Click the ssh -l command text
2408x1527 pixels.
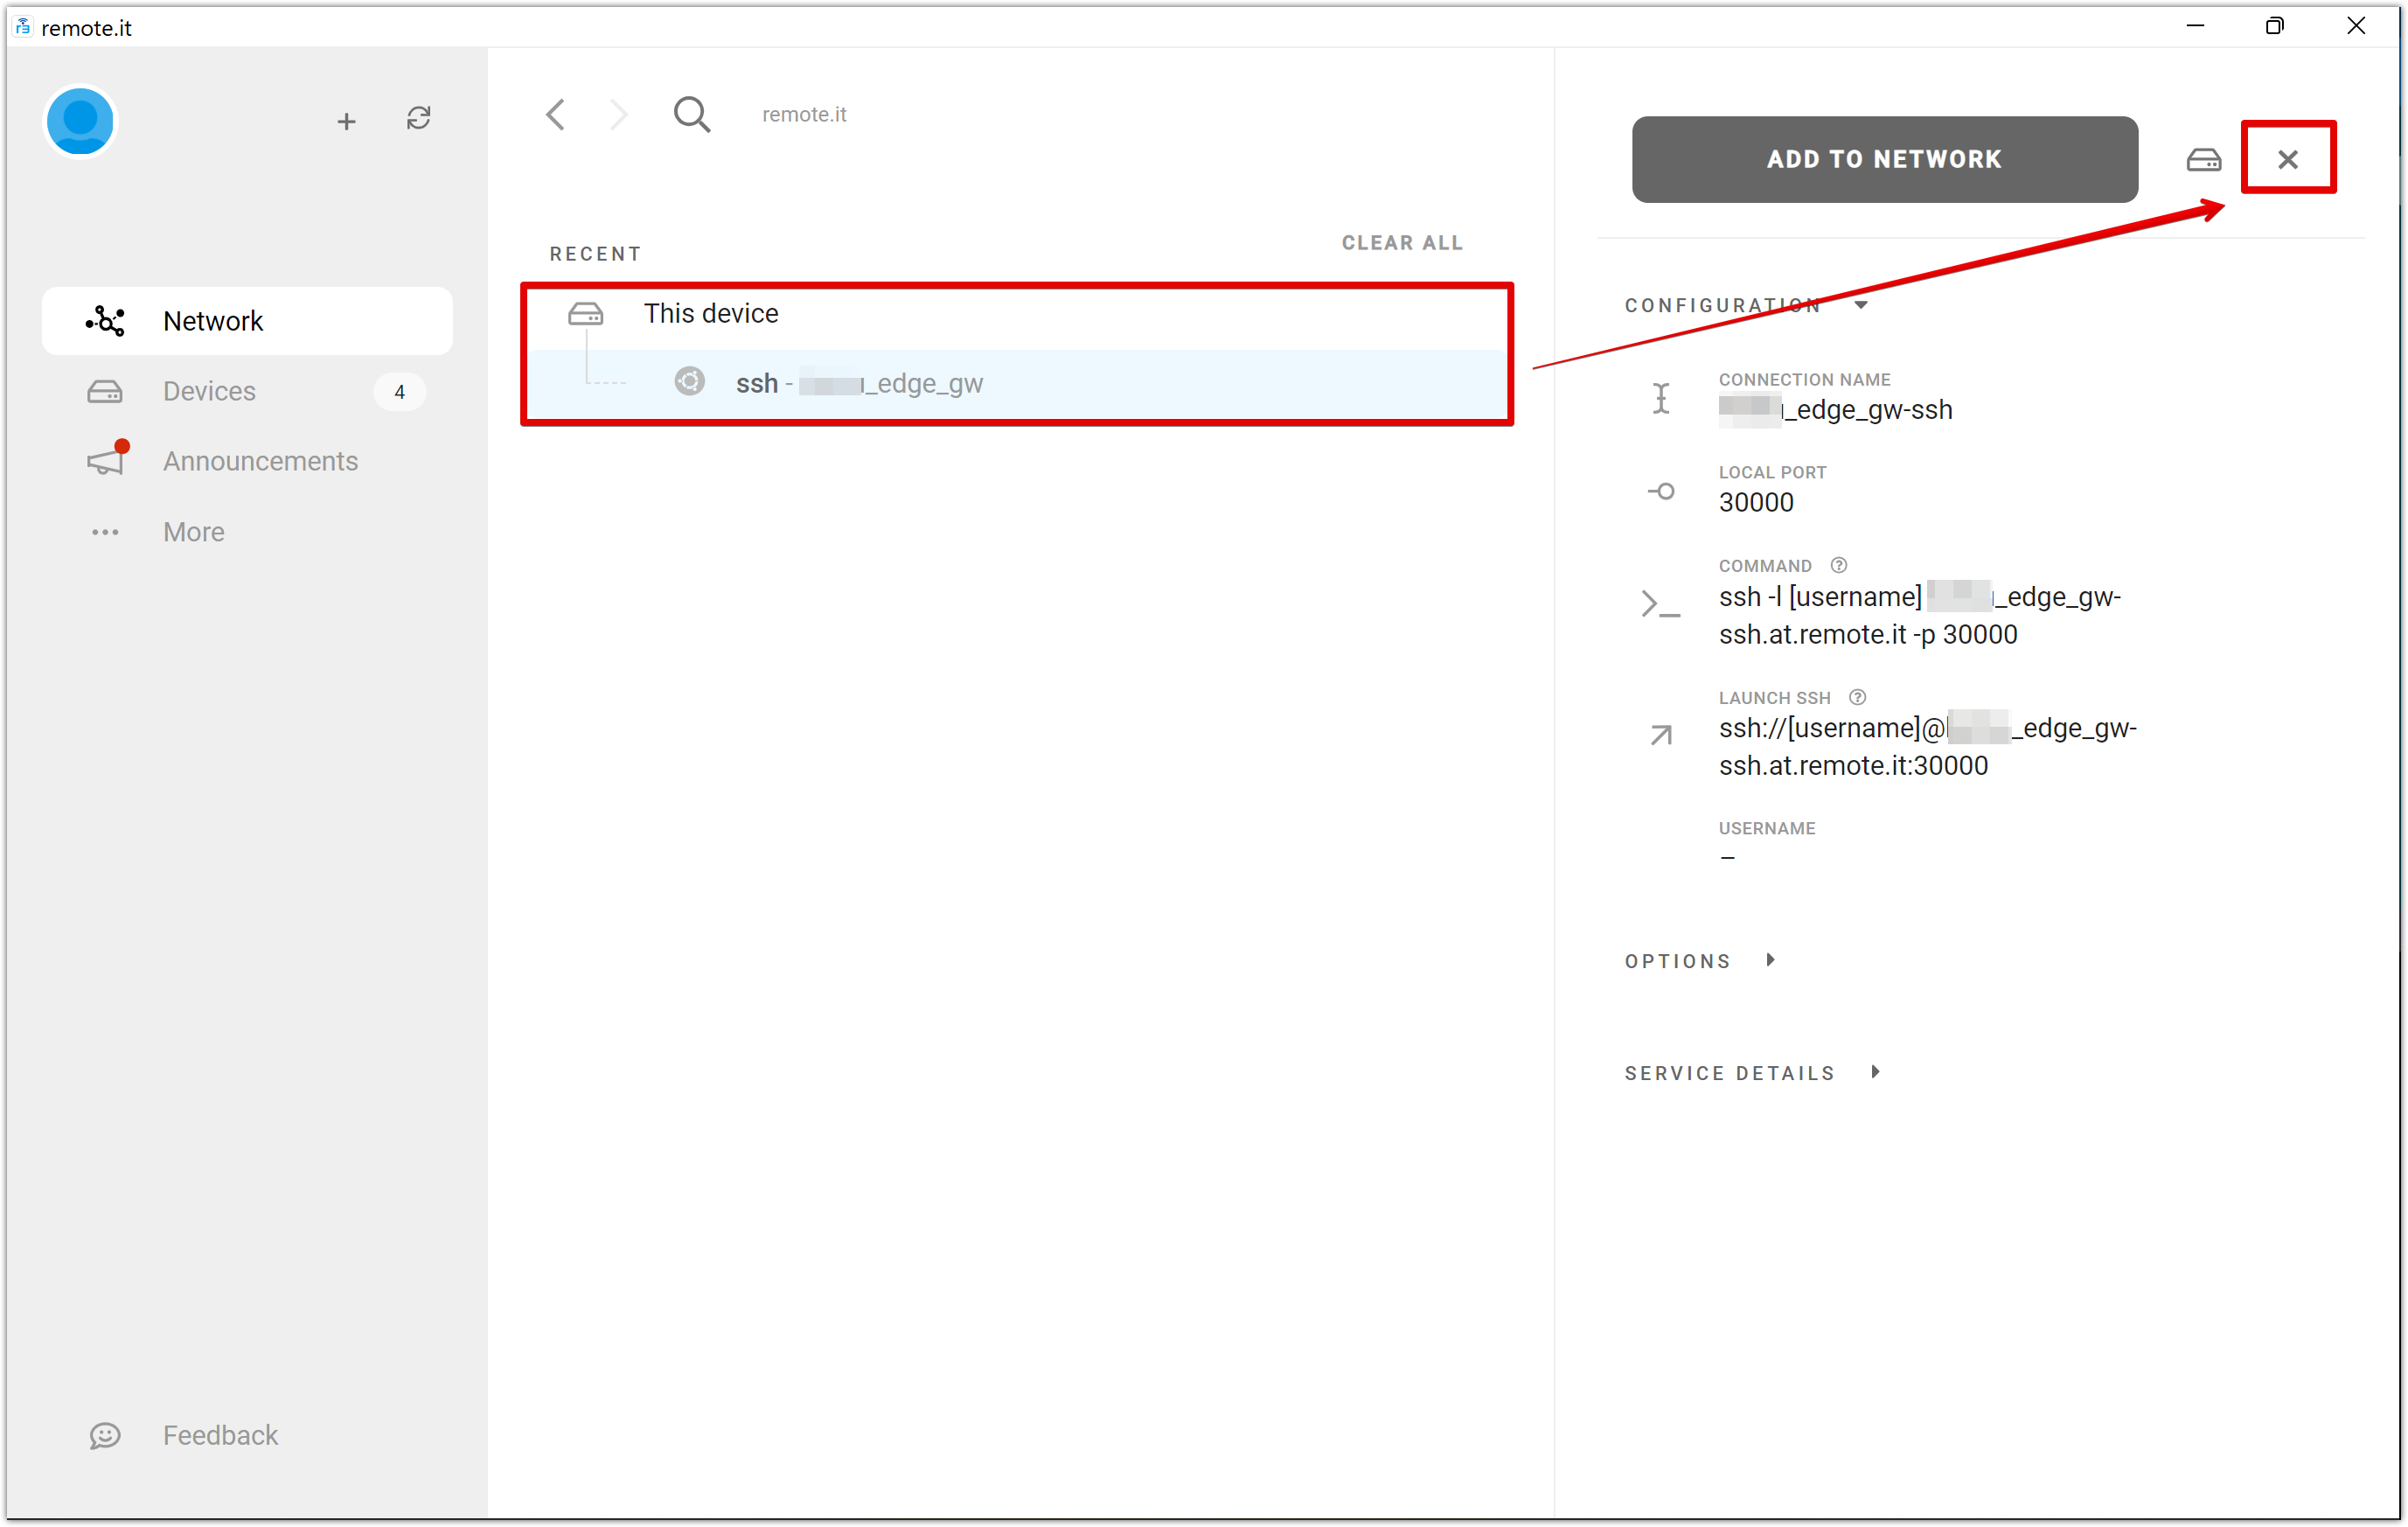[1920, 616]
